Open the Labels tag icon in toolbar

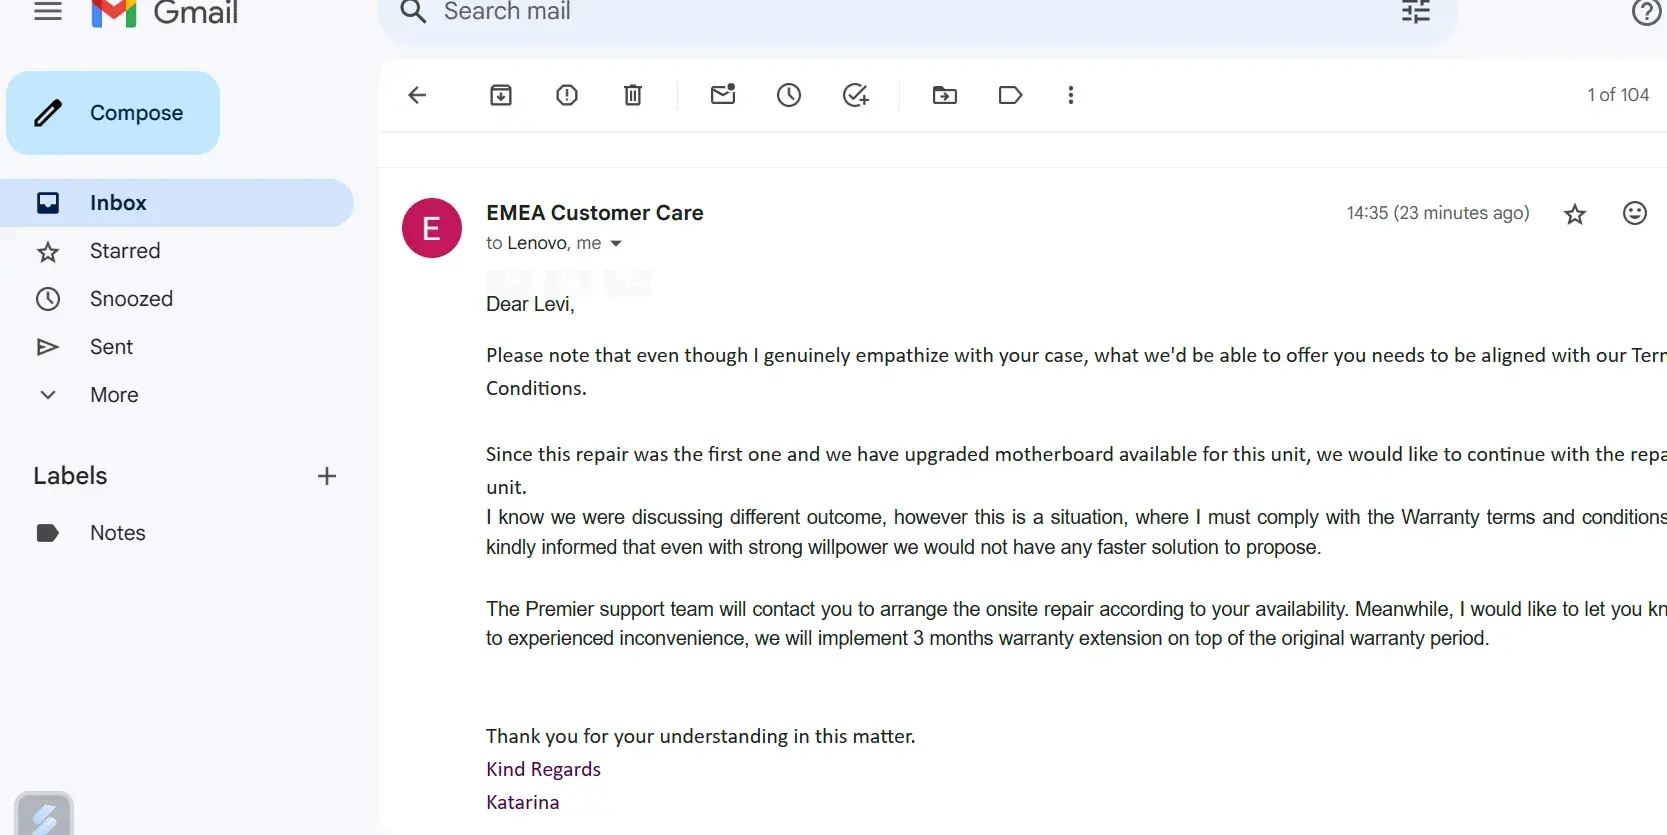pos(1011,95)
